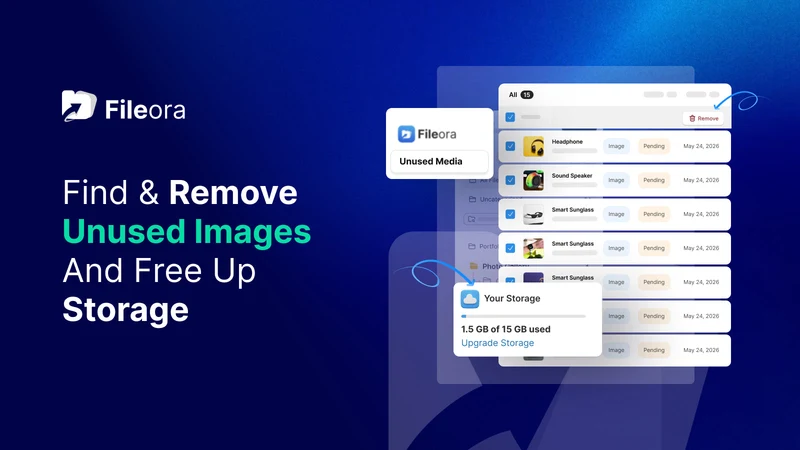The height and width of the screenshot is (450, 800).
Task: Click May 24, 2026 date in Sound Speaker row
Action: [701, 180]
